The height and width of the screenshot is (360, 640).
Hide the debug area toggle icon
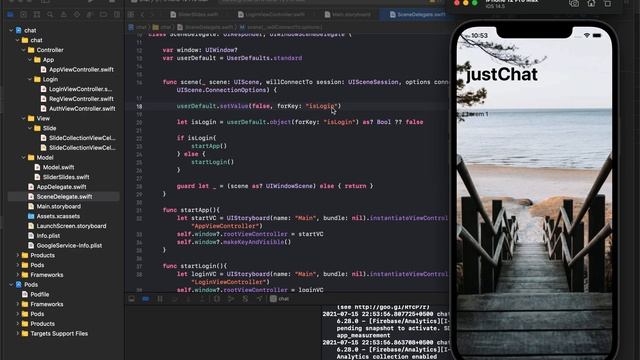pyautogui.click(x=132, y=299)
